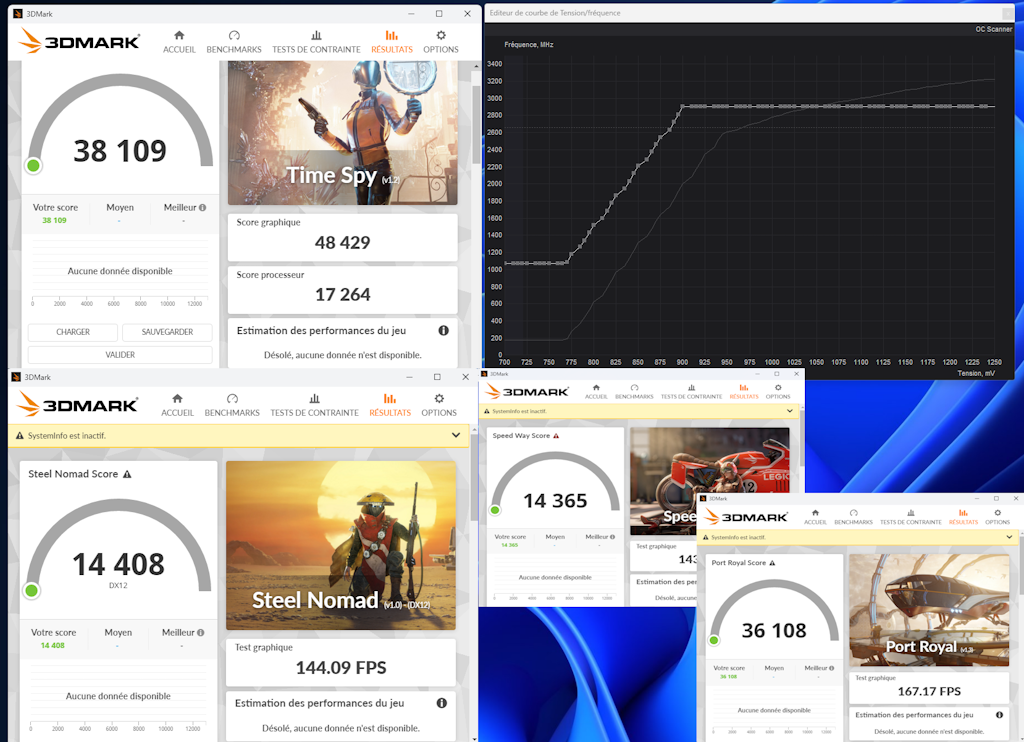Click info icon next to Meilleur in Time Spy
This screenshot has height=742, width=1024.
[x=202, y=208]
